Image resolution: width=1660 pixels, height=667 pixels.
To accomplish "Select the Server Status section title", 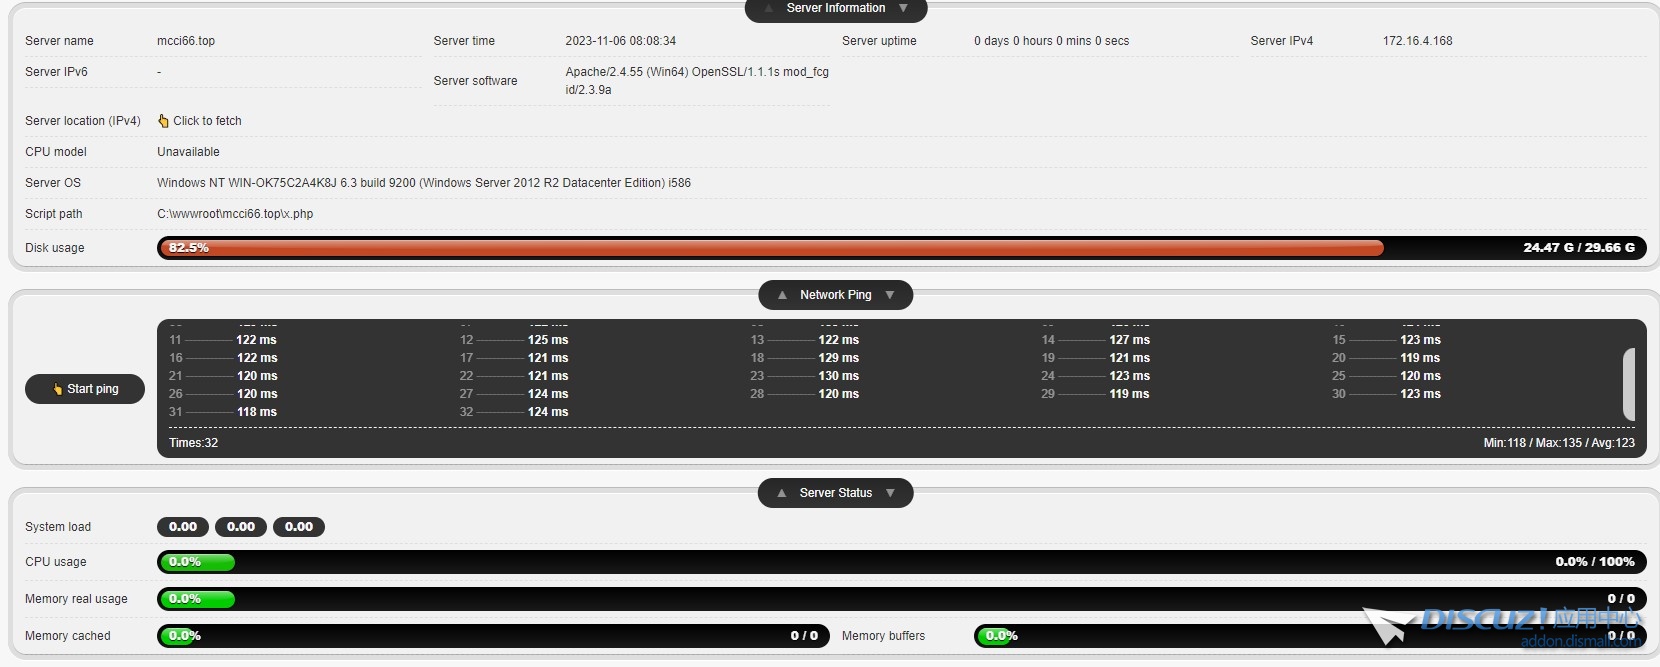I will [836, 493].
